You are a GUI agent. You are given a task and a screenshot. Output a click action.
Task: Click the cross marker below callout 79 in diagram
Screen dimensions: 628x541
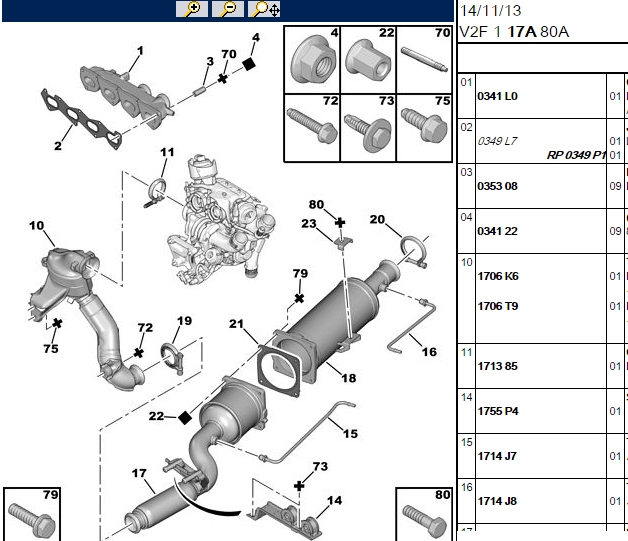point(299,298)
